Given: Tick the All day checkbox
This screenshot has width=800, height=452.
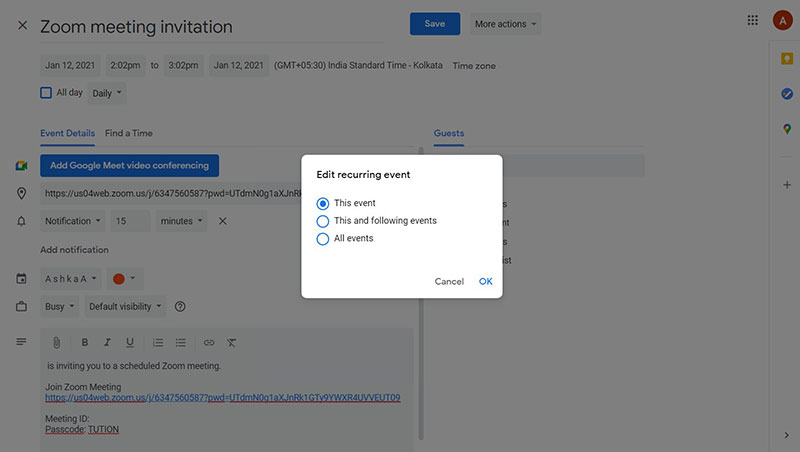Looking at the screenshot, I should point(46,93).
